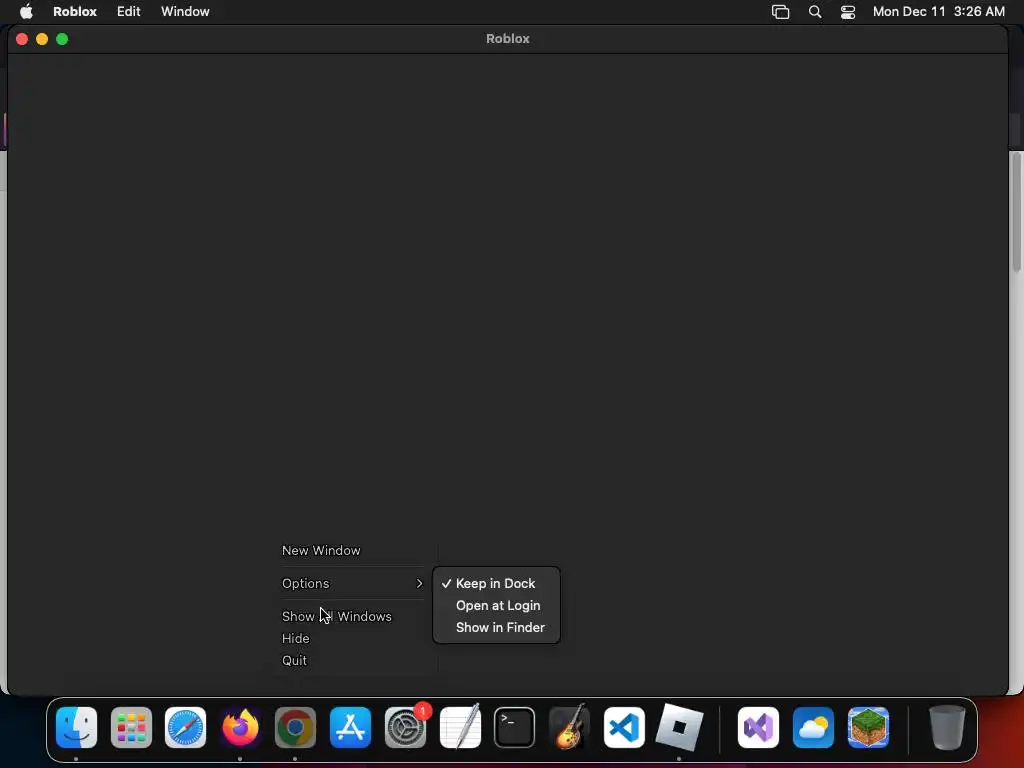Click the Roblox dock icon
Viewport: 1024px width, 768px height.
coord(679,727)
